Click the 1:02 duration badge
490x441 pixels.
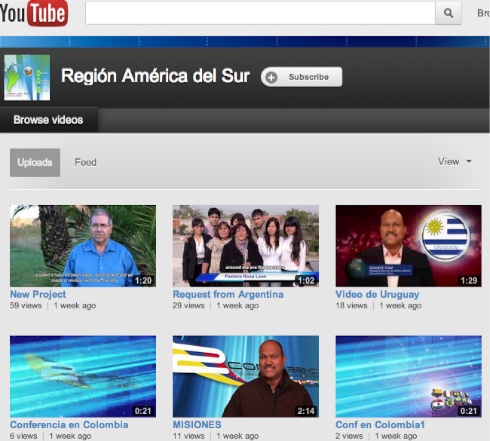tap(306, 281)
